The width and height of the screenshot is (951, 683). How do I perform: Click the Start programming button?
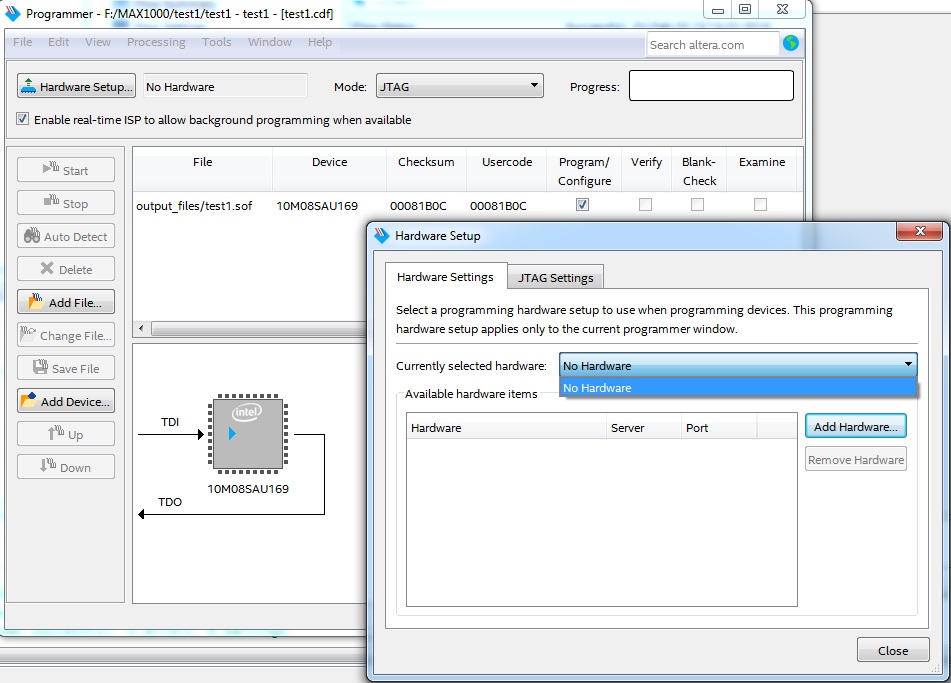point(66,170)
